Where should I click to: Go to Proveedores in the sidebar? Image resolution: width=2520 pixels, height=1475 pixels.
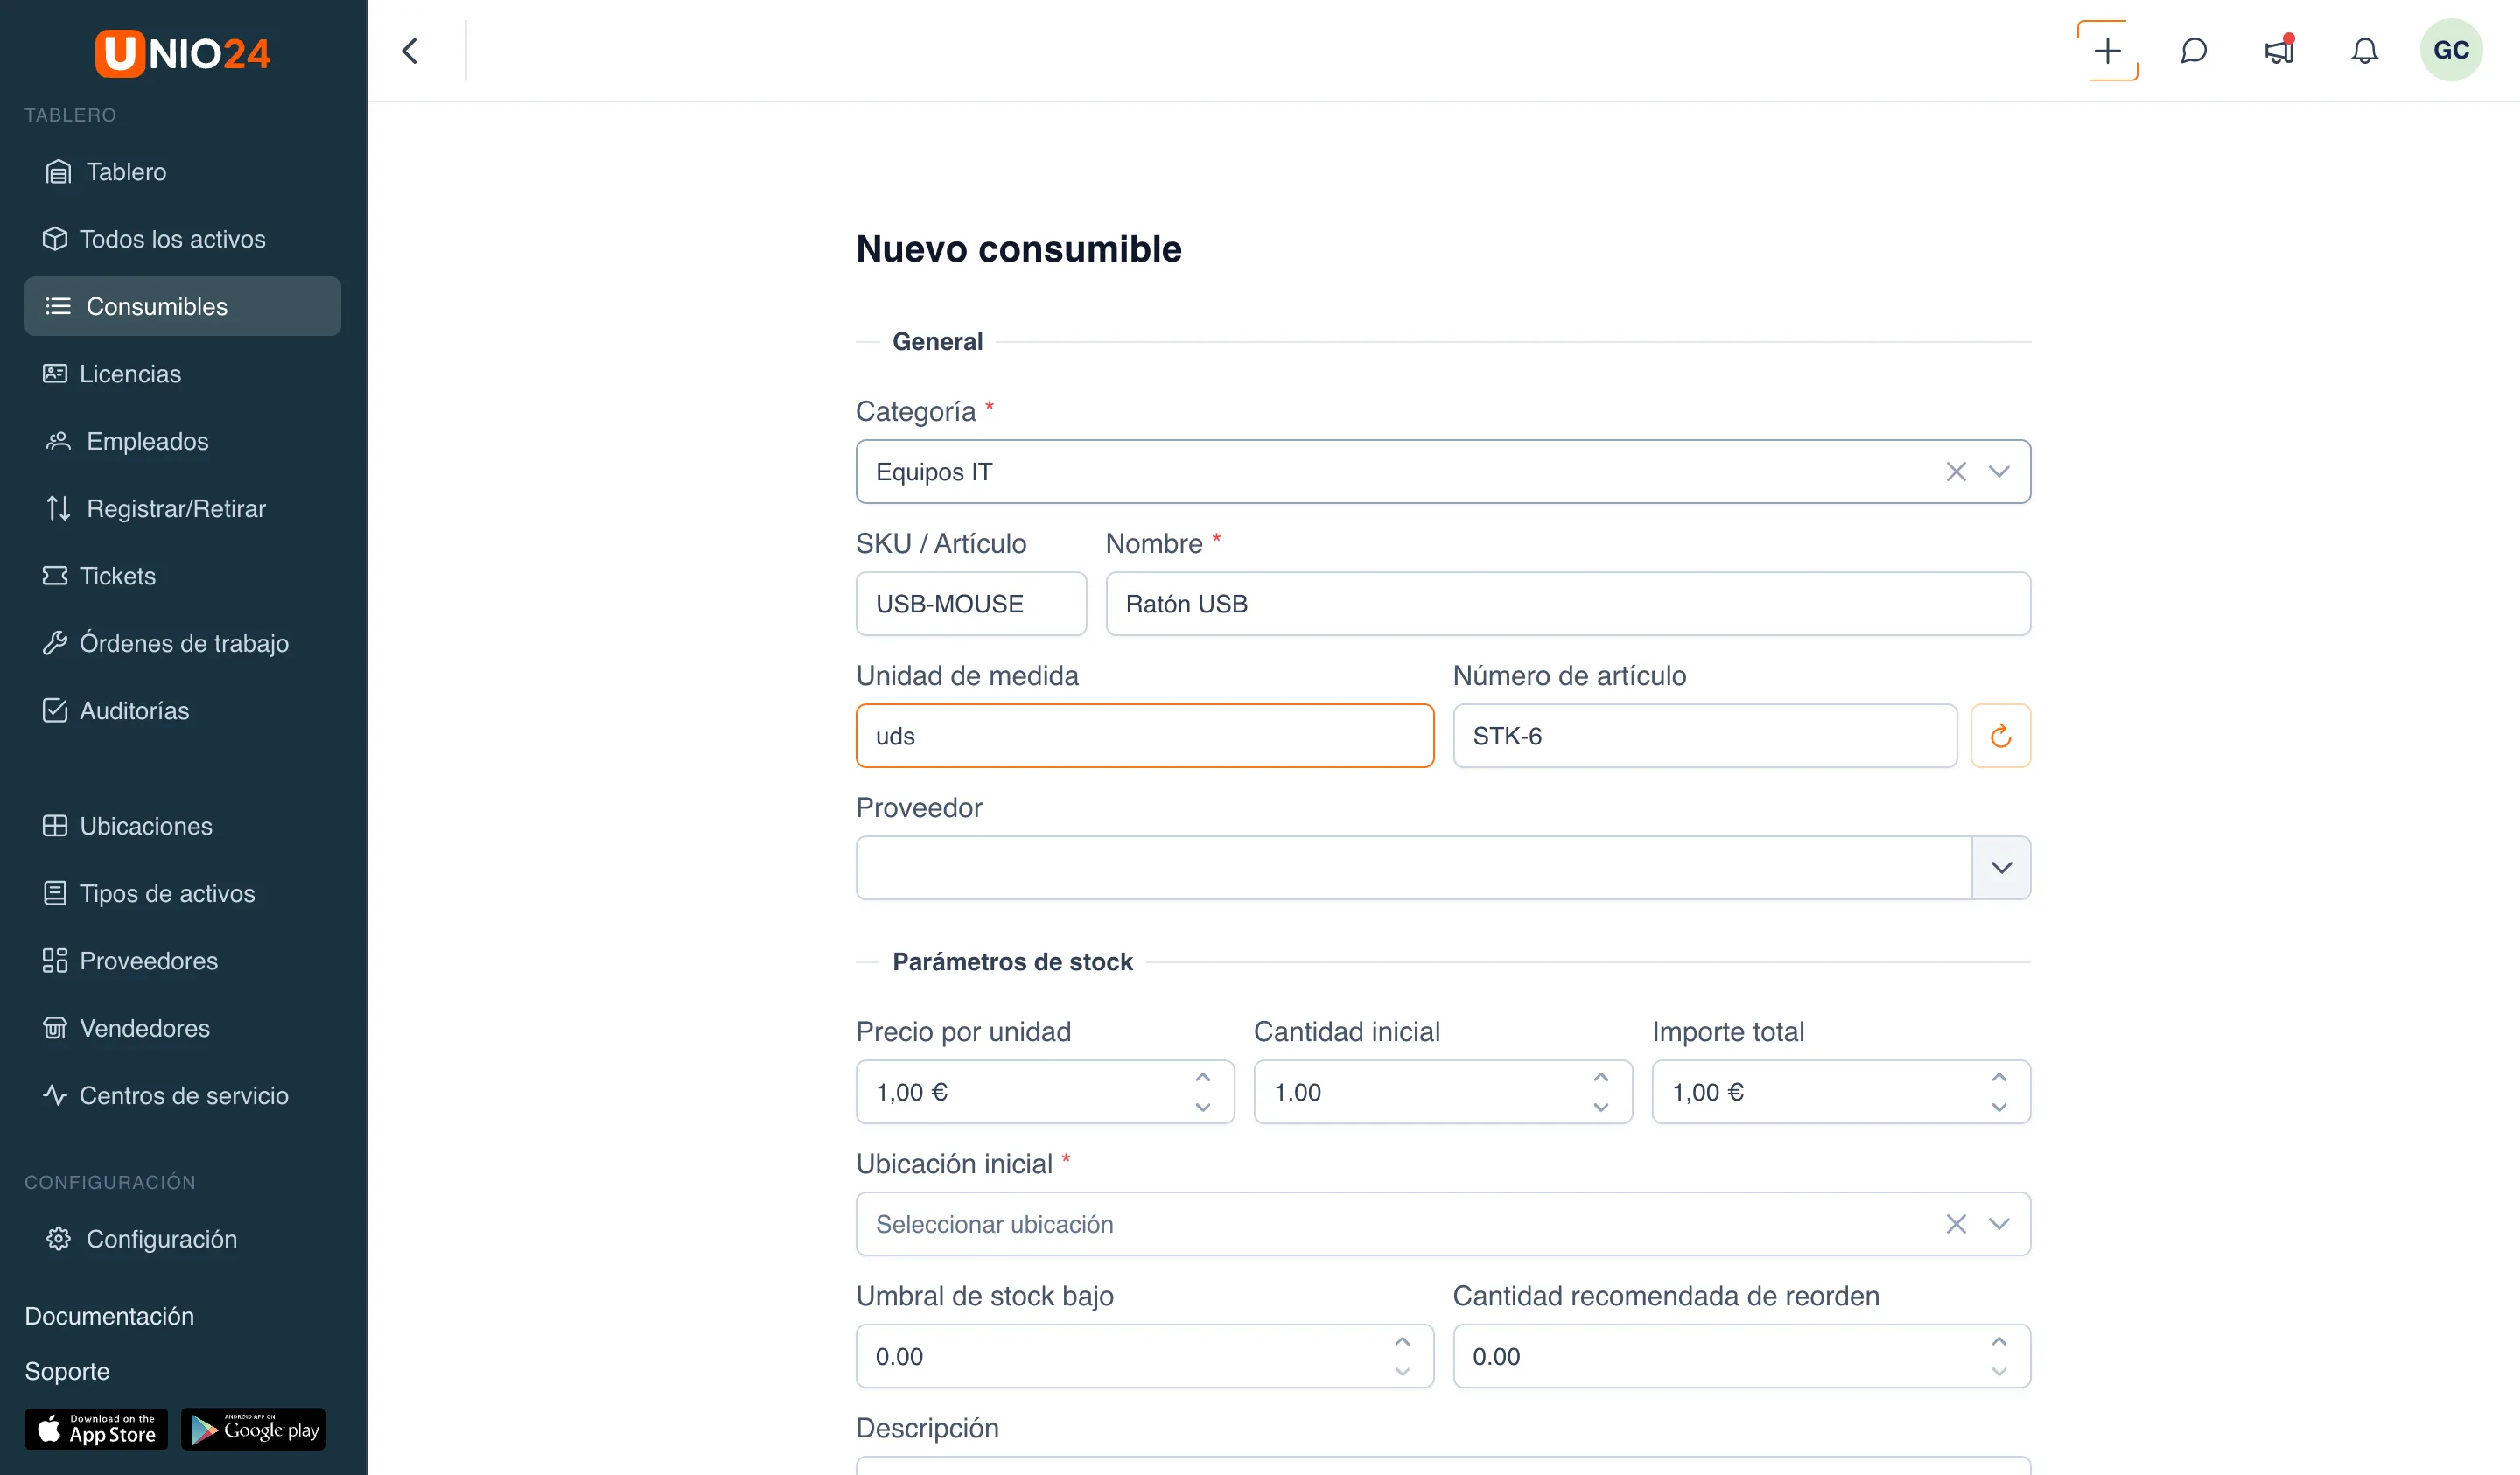point(182,961)
